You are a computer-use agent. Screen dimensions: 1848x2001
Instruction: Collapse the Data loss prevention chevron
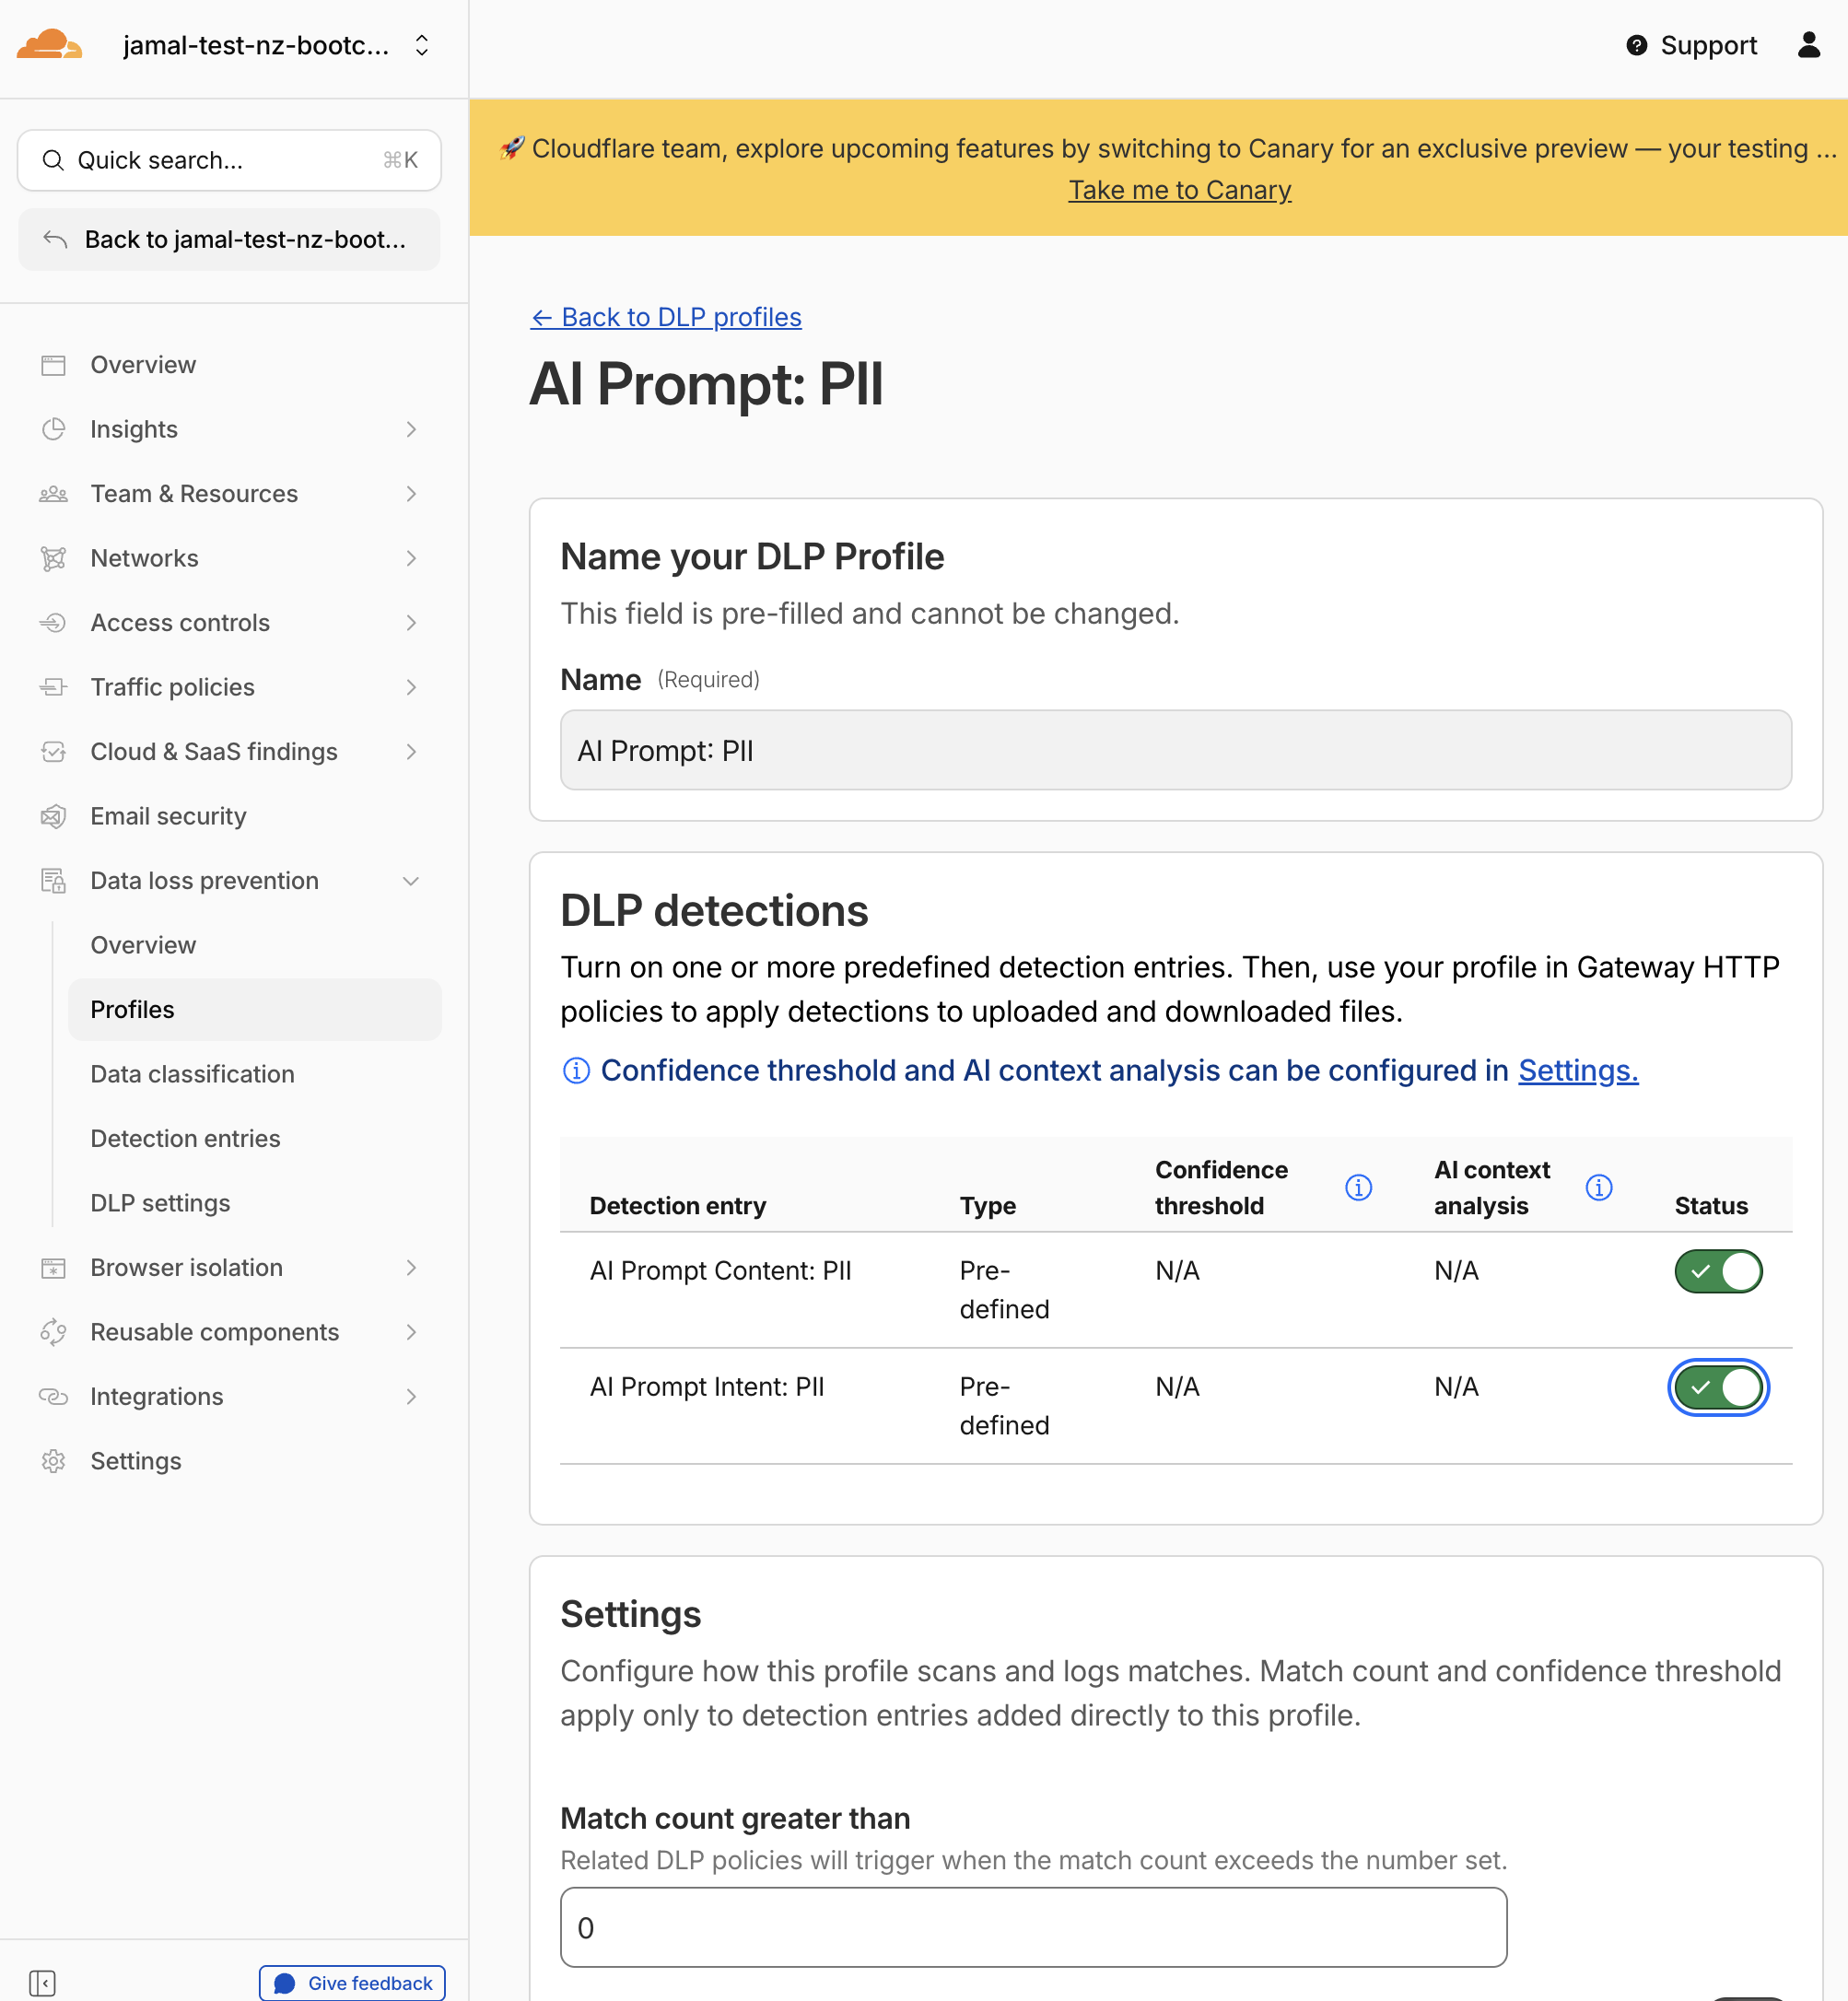(411, 881)
